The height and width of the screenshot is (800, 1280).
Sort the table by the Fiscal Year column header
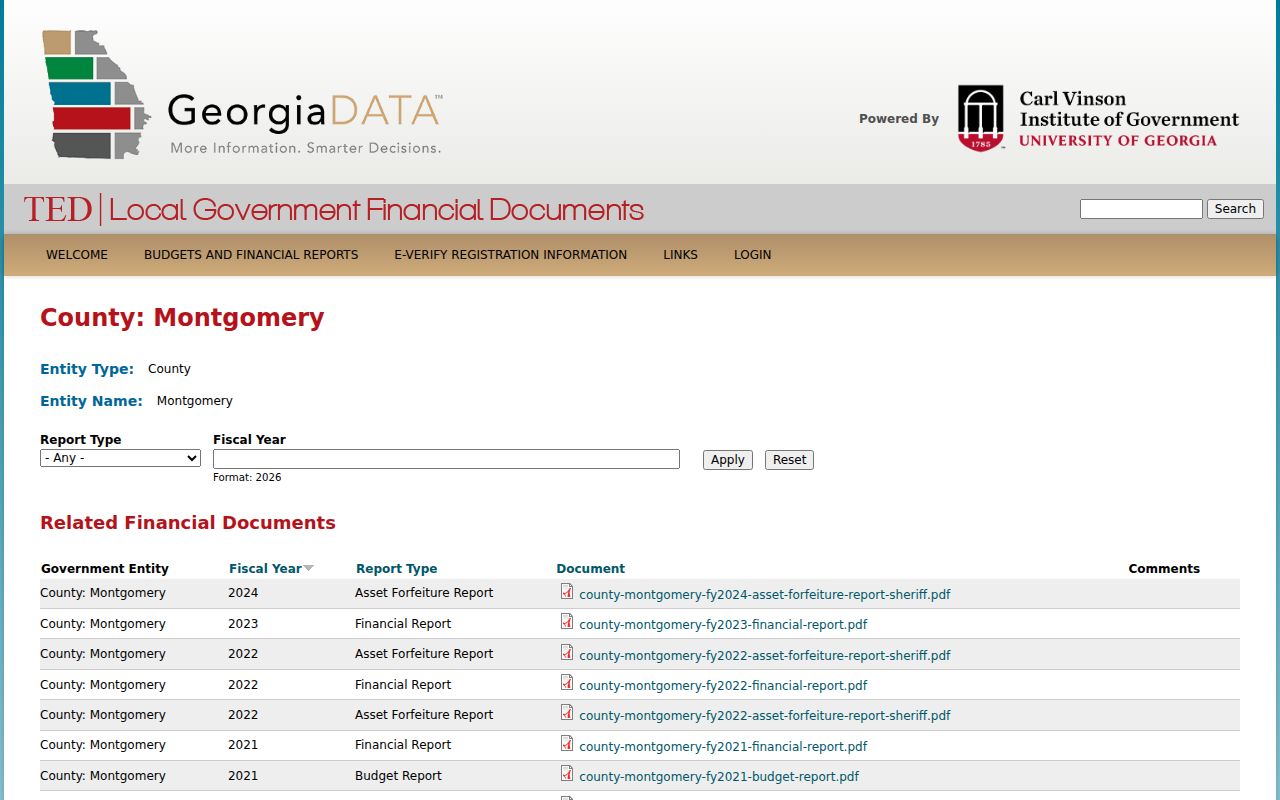click(265, 568)
